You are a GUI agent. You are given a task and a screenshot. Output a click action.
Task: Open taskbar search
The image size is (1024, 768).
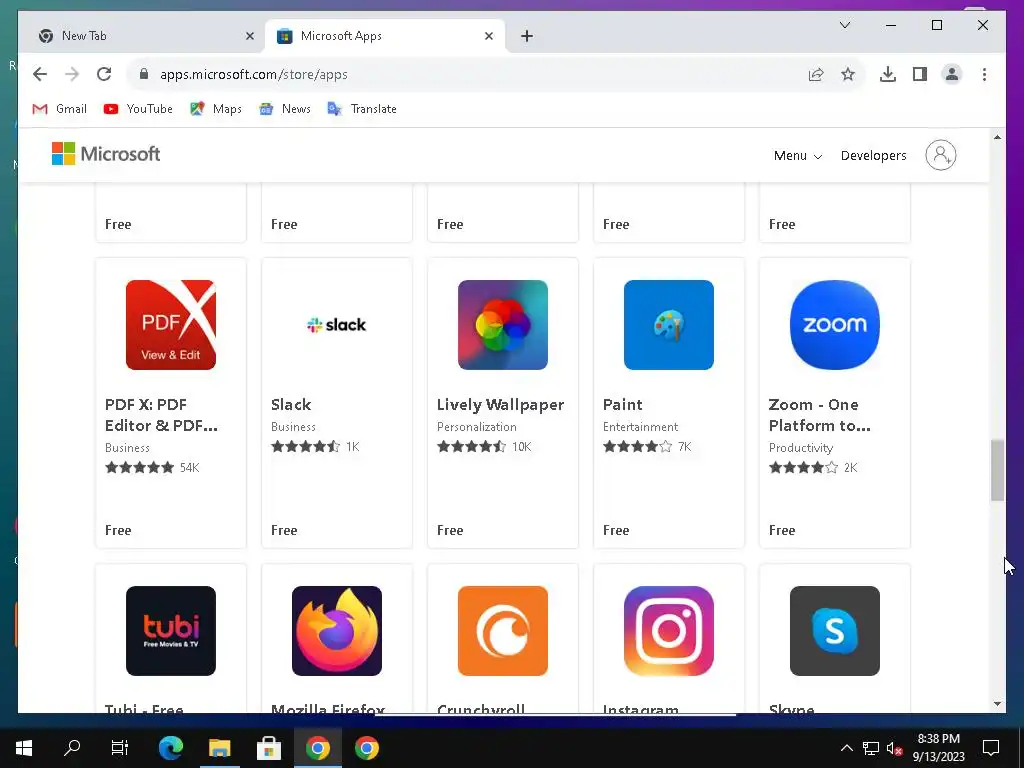coord(72,748)
